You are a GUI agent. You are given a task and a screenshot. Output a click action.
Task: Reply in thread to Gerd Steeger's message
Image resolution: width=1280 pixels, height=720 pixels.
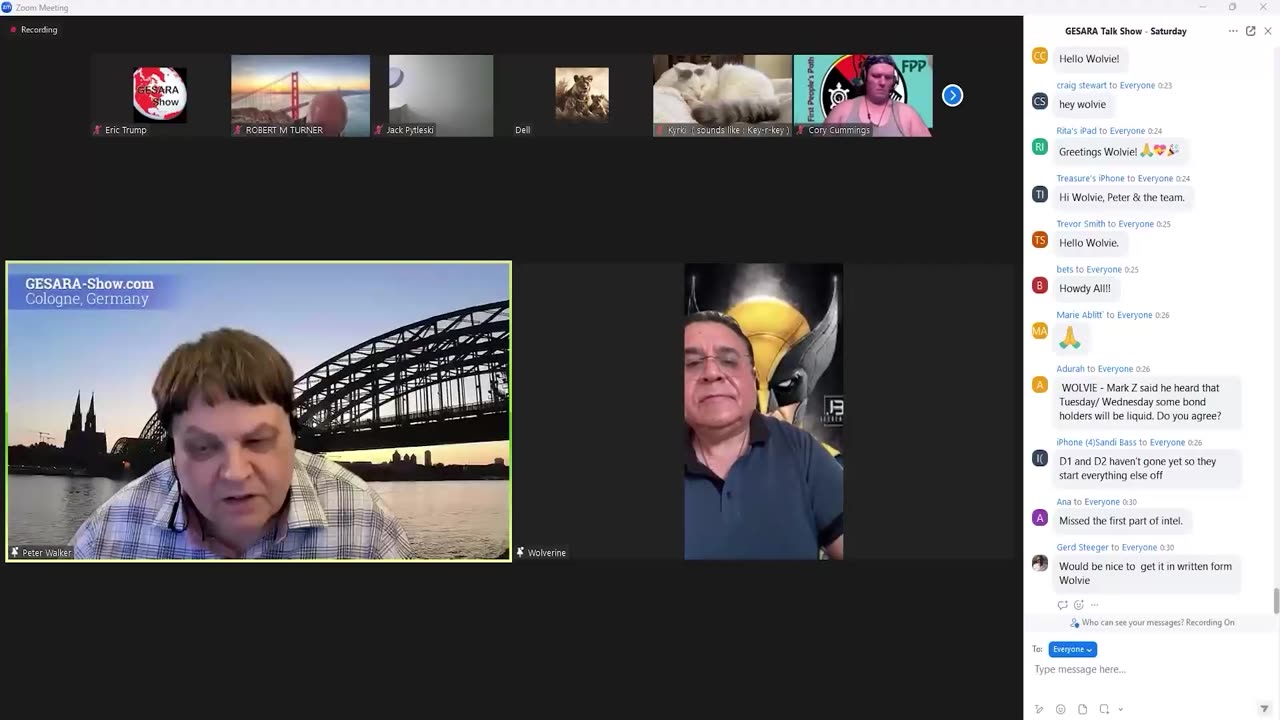point(1062,604)
